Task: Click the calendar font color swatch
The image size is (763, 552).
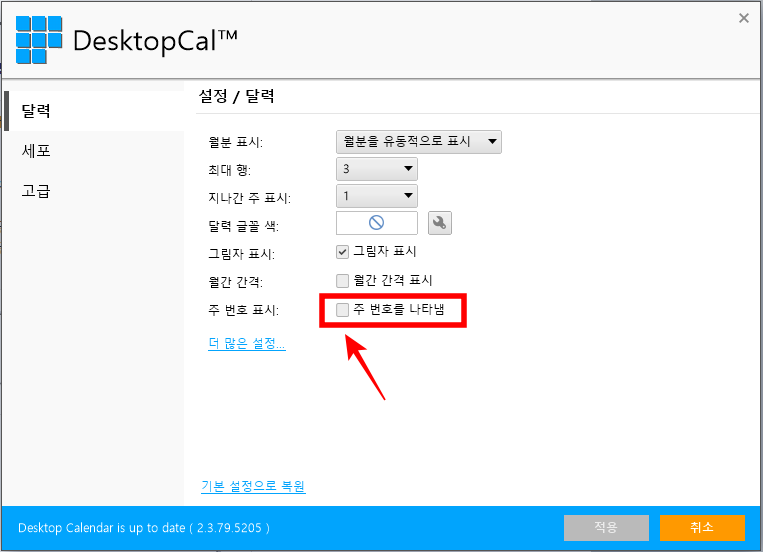Action: click(x=377, y=223)
